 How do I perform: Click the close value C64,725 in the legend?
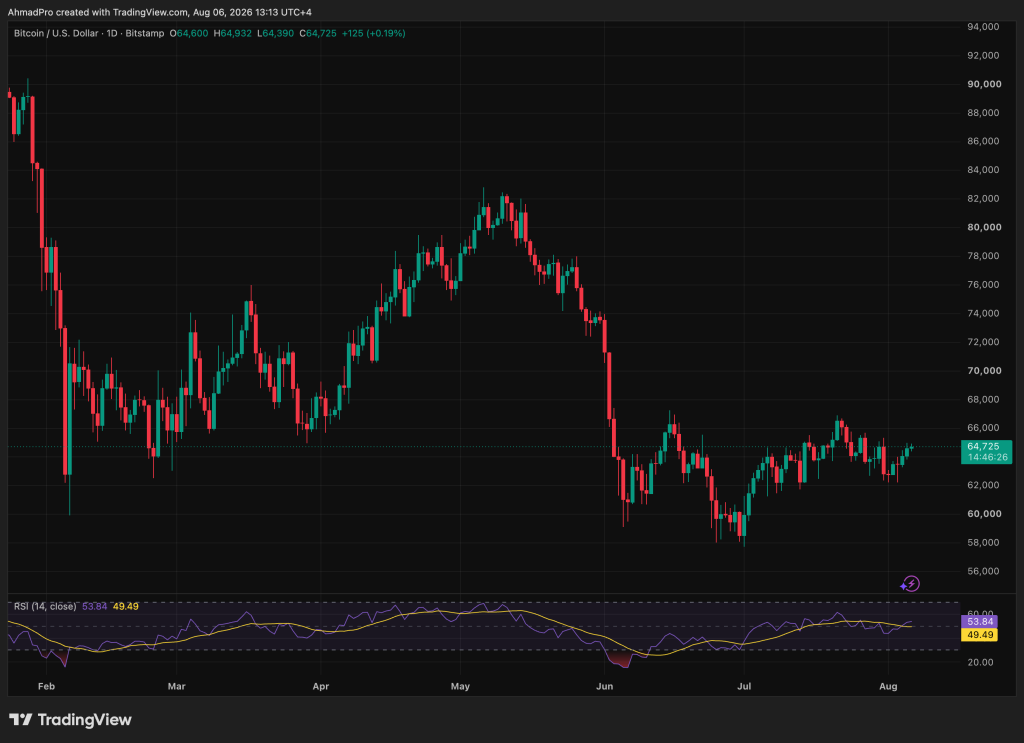(318, 33)
